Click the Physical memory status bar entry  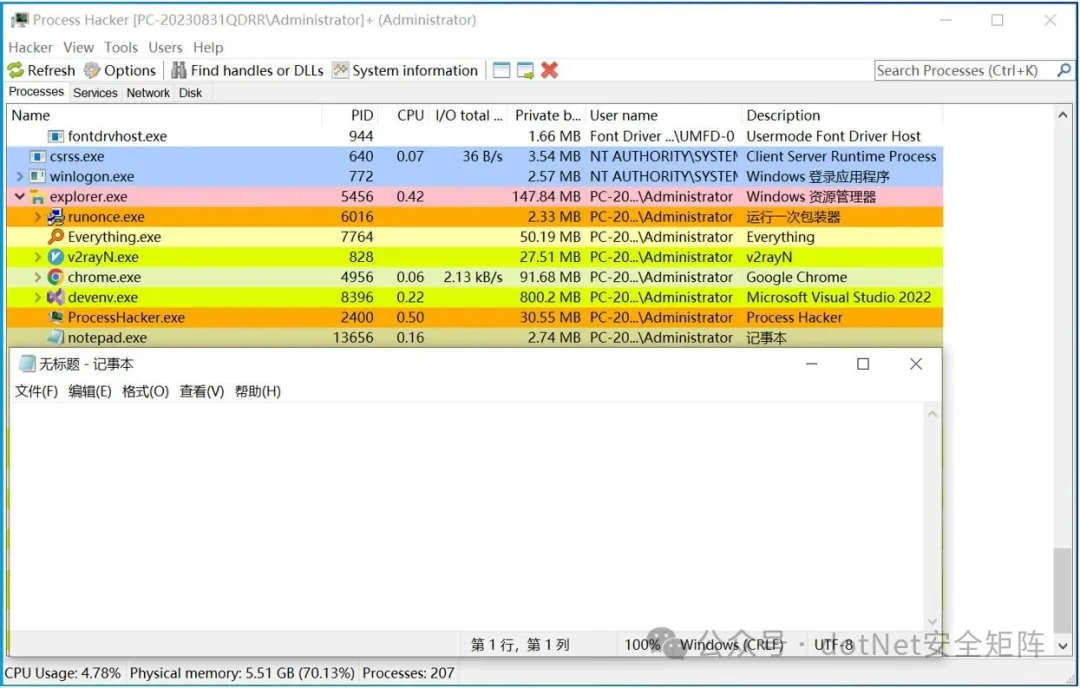coord(242,673)
